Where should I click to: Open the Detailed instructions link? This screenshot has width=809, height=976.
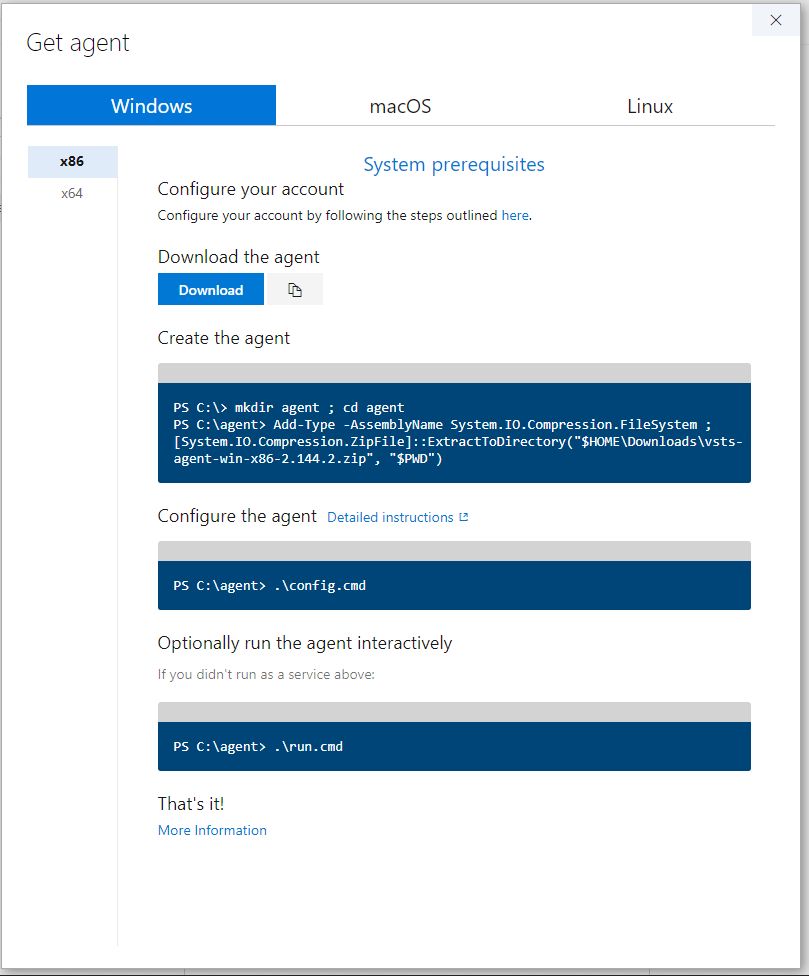tap(390, 517)
